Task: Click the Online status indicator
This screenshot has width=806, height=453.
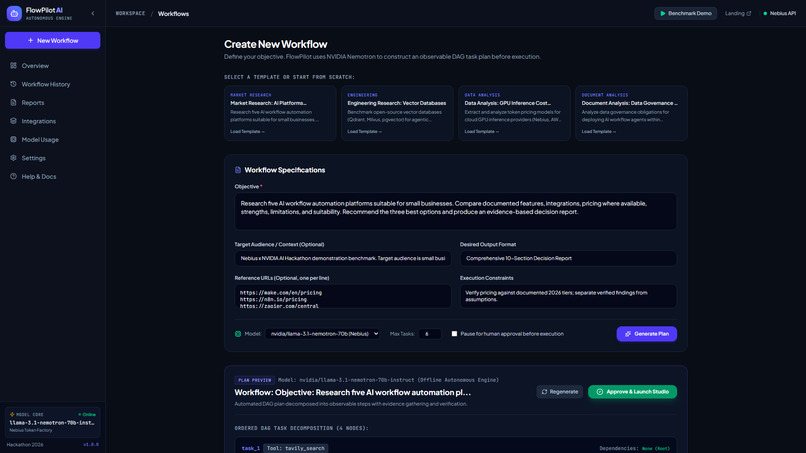Action: tap(87, 414)
